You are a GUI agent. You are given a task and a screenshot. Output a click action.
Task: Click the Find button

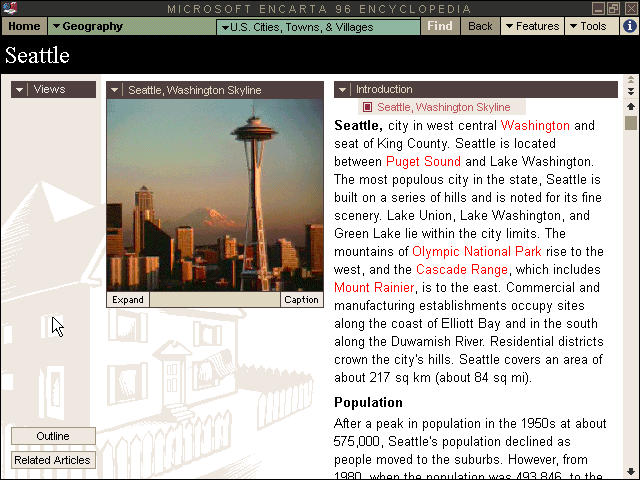click(x=440, y=26)
